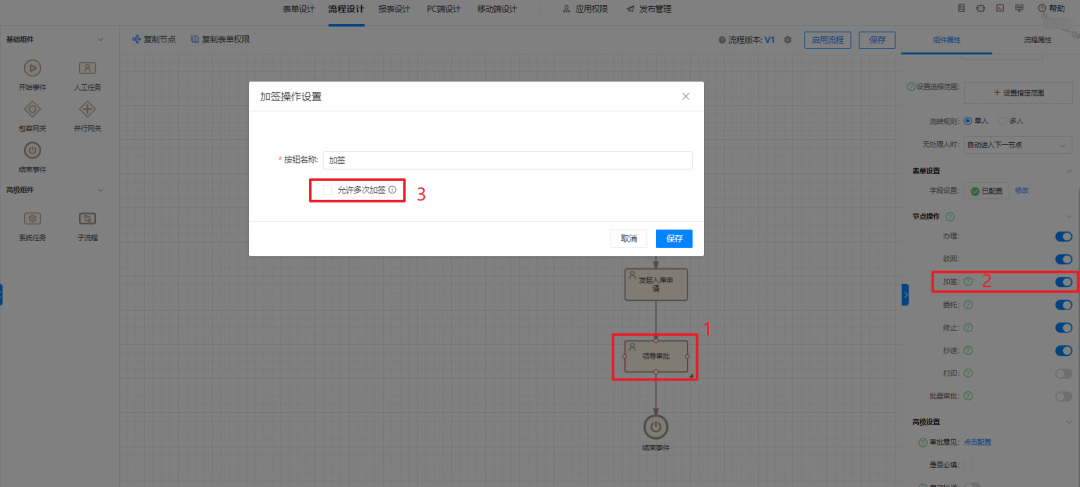
Task: Select the 人工任务 manual task component
Action: [x=87, y=74]
